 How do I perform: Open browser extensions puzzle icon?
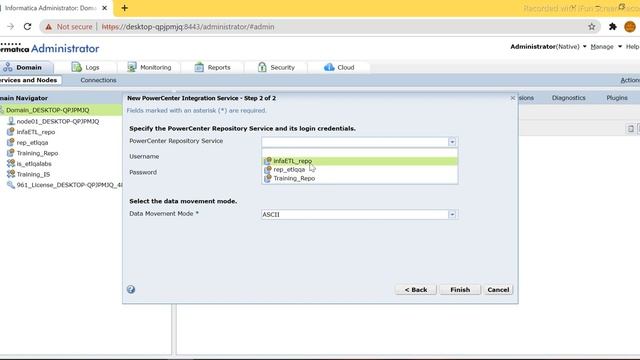click(x=612, y=27)
